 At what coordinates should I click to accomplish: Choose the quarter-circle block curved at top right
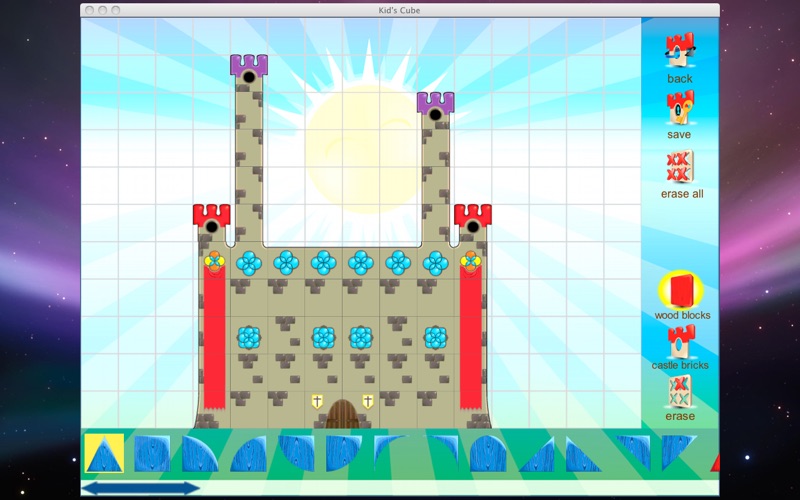[200, 453]
